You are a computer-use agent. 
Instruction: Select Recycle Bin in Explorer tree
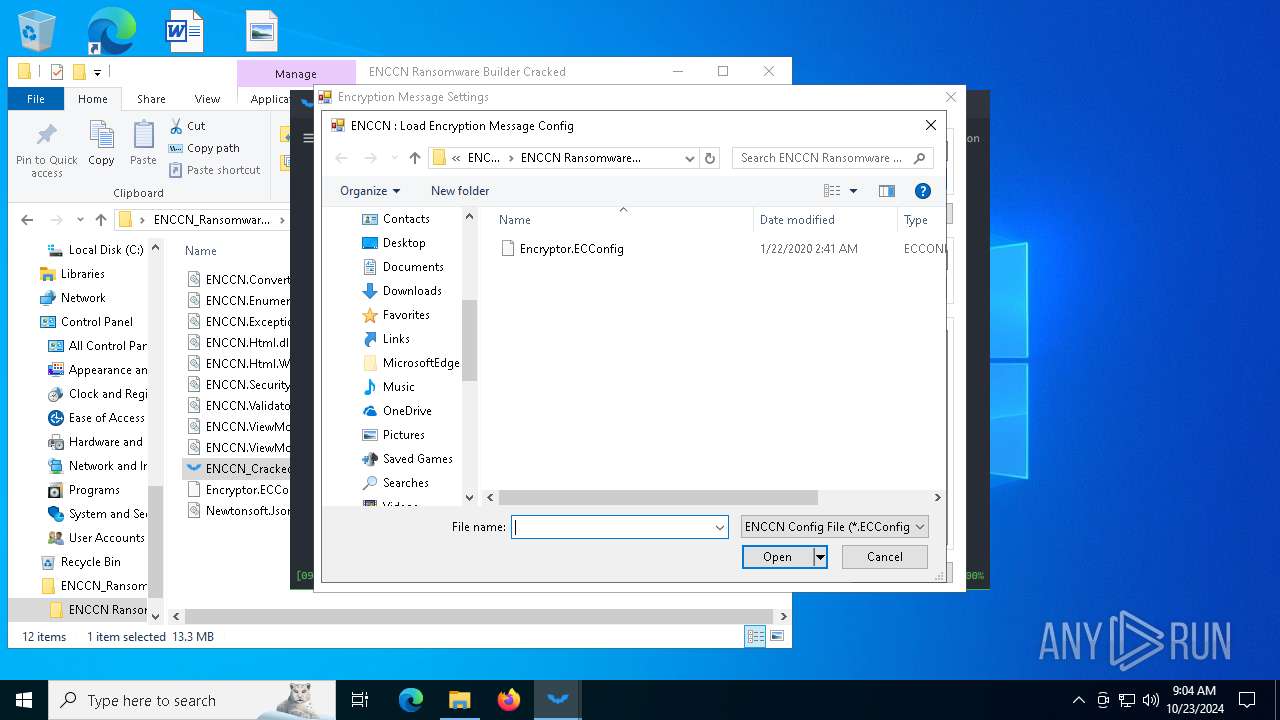coord(80,562)
